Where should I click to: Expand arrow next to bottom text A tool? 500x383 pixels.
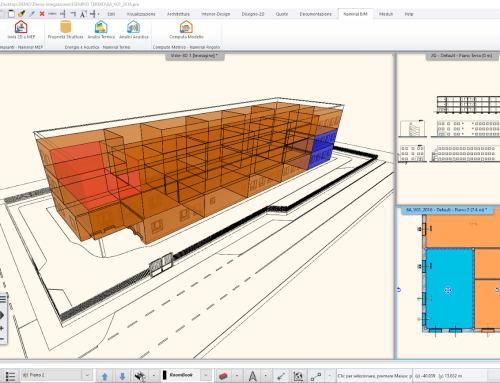click(x=265, y=376)
